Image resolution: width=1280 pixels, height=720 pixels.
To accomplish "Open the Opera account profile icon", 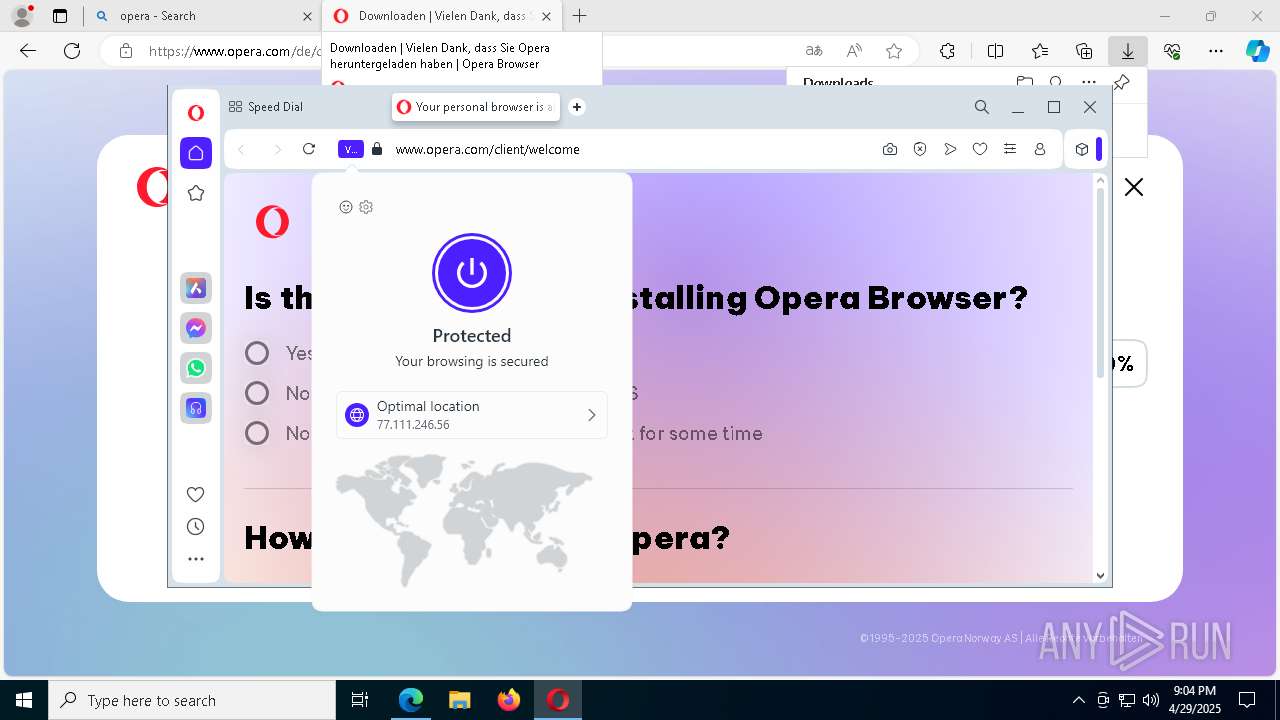I will click(1040, 149).
